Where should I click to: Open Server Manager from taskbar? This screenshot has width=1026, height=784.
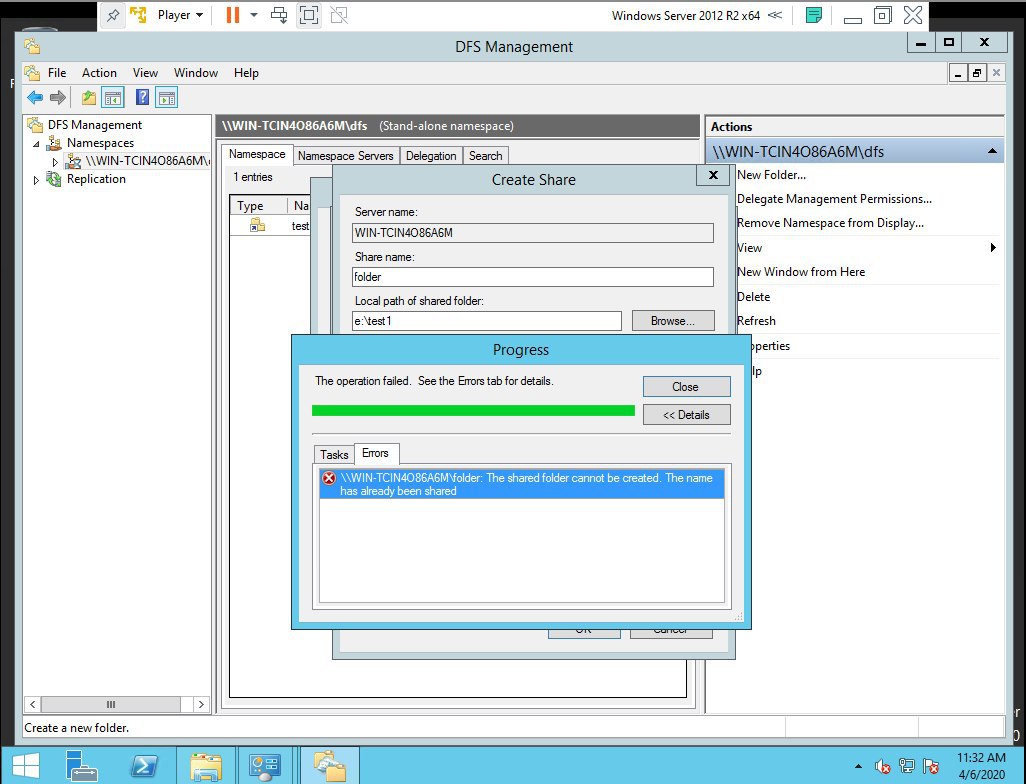81,766
